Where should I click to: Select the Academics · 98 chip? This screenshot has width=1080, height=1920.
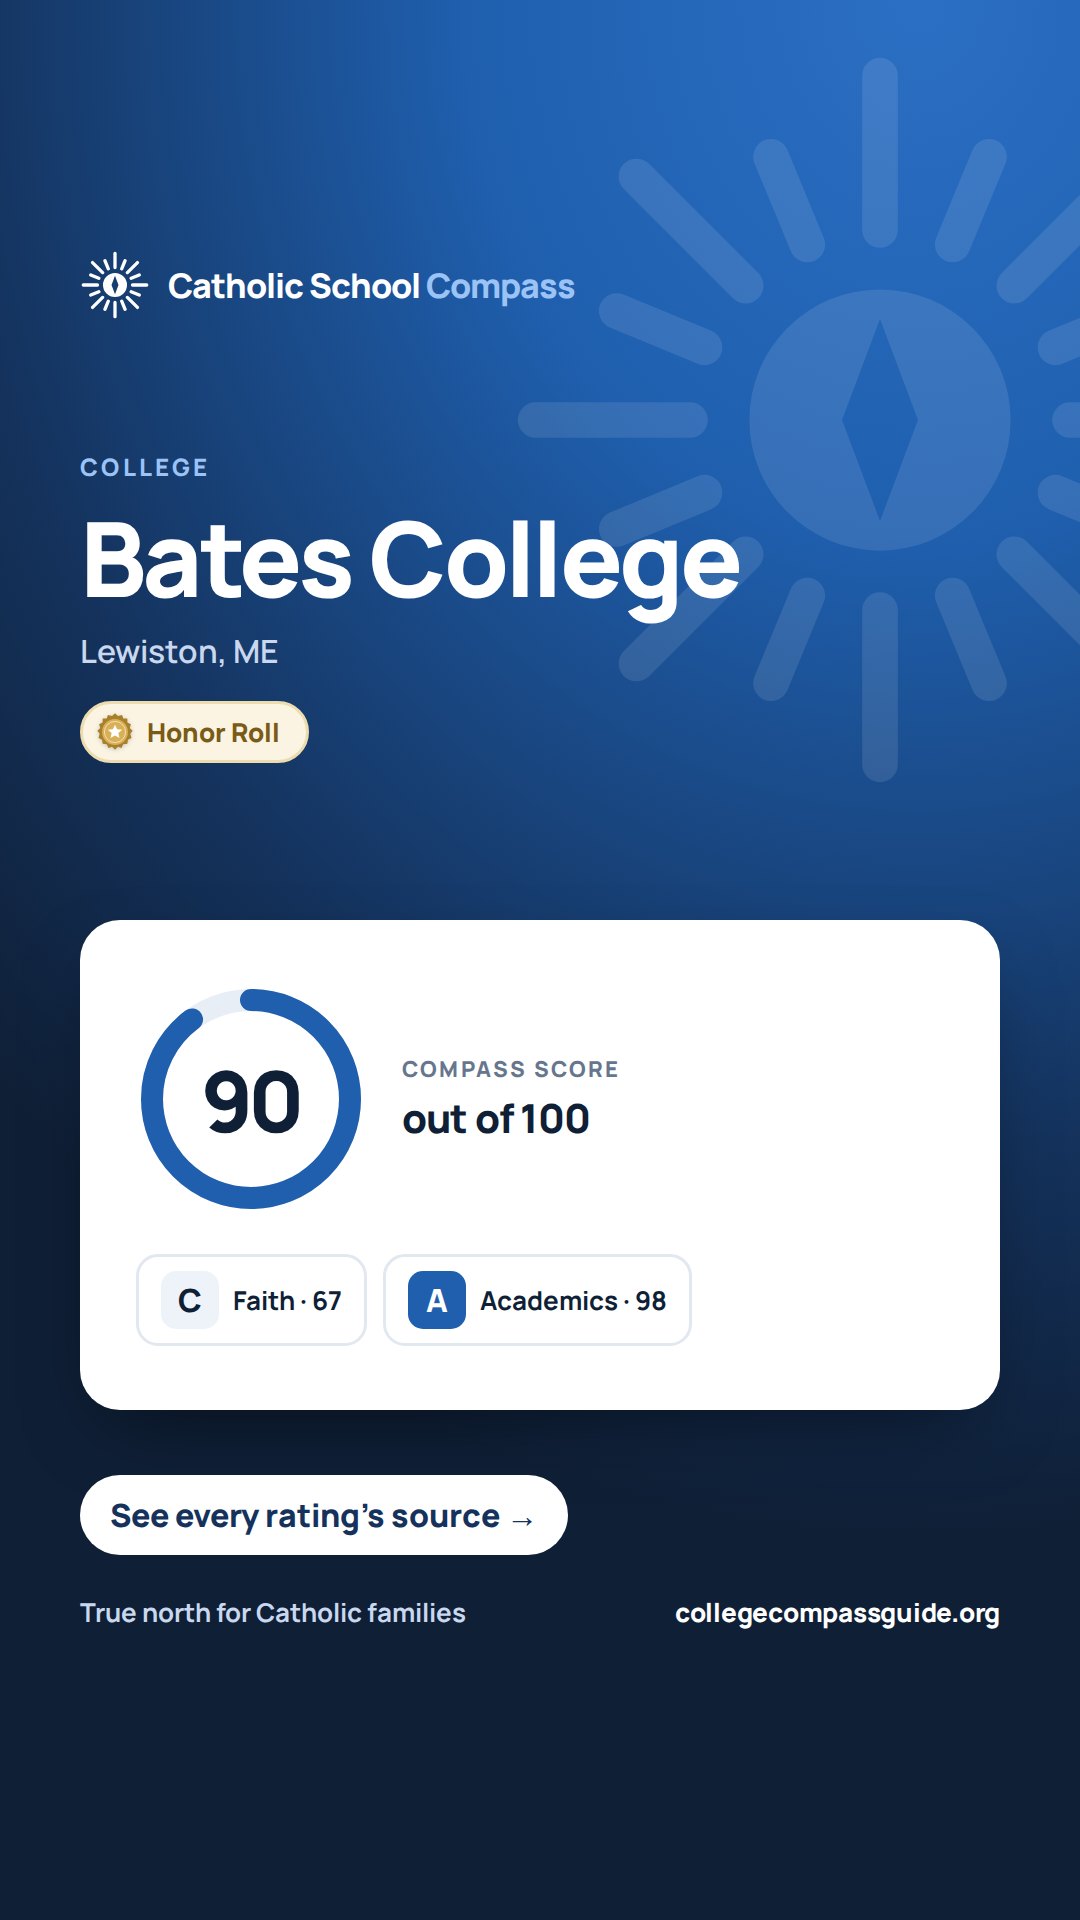tap(537, 1300)
